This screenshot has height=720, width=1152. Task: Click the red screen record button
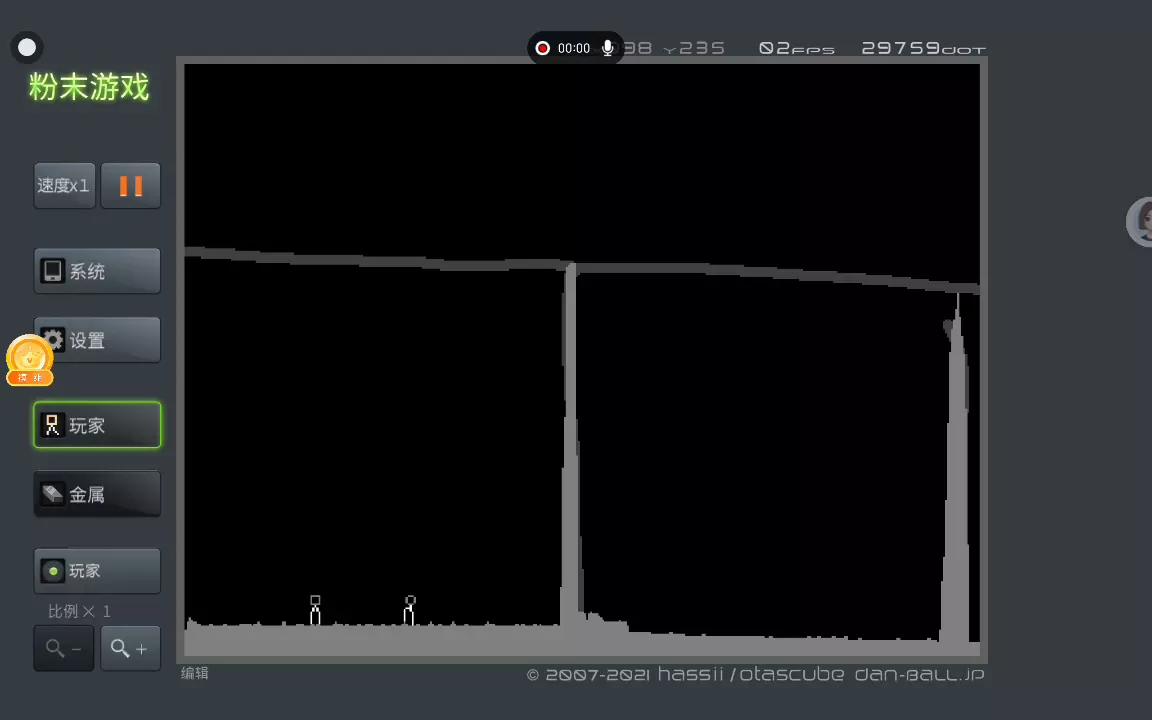click(543, 48)
